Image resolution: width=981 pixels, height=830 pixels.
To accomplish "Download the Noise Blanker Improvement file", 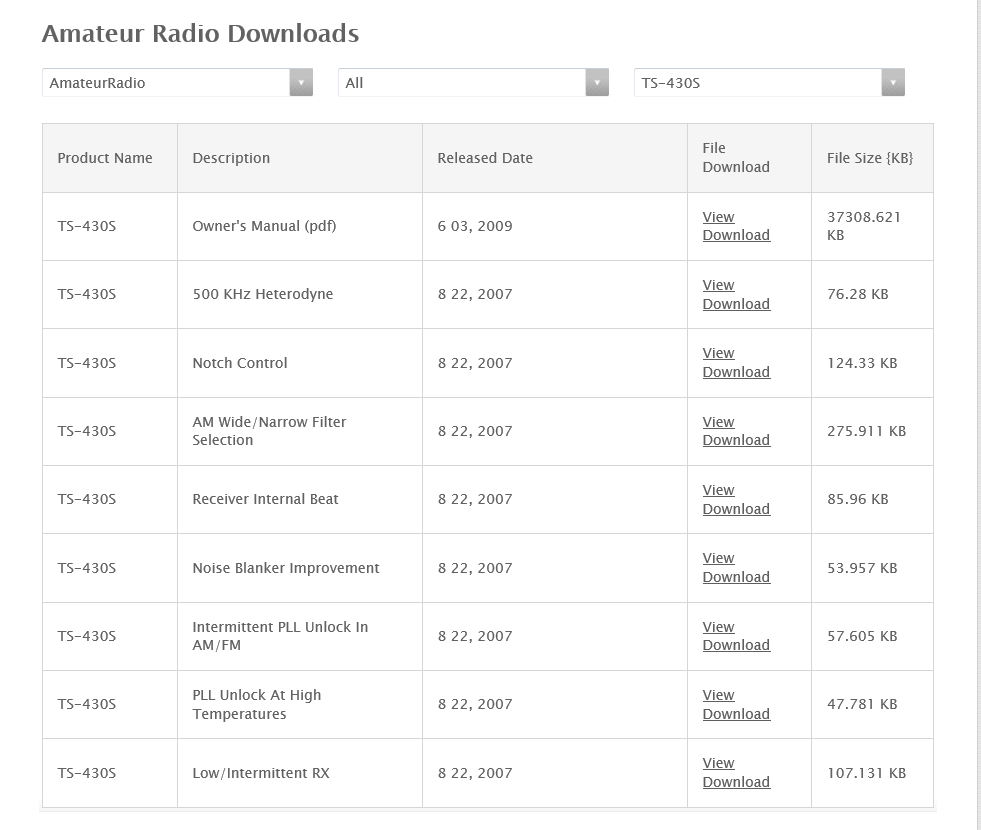I will coord(736,577).
